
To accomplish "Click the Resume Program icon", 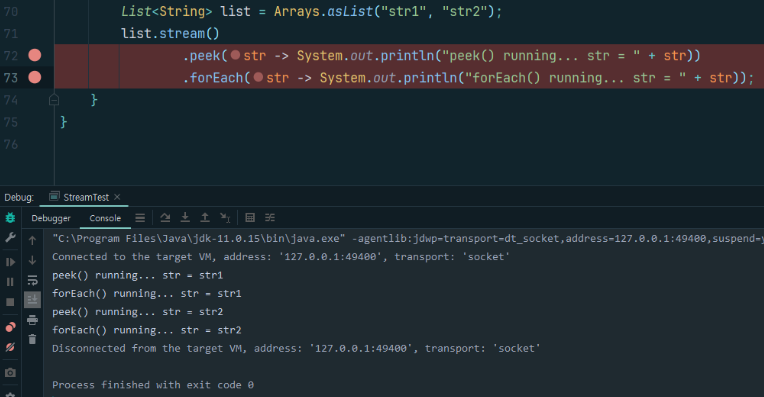I will tap(10, 262).
